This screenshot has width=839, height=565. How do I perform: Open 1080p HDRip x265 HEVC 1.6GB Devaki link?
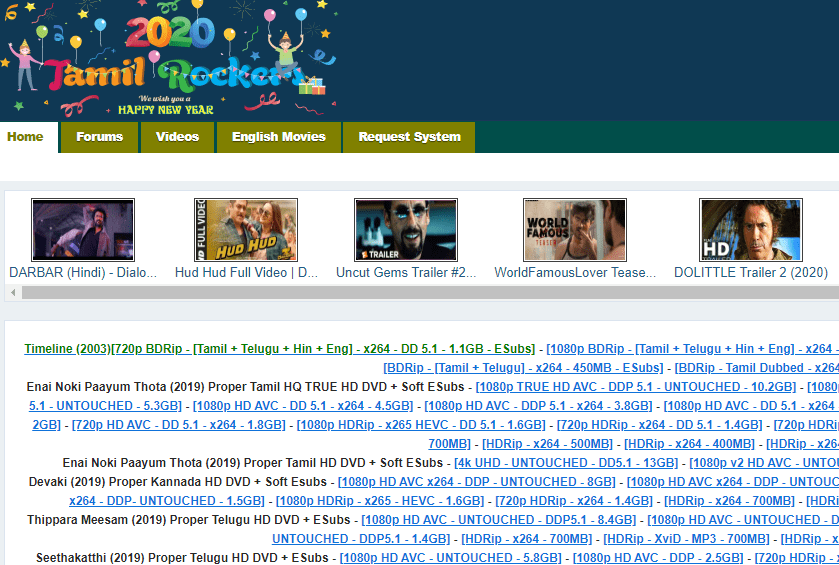click(380, 501)
